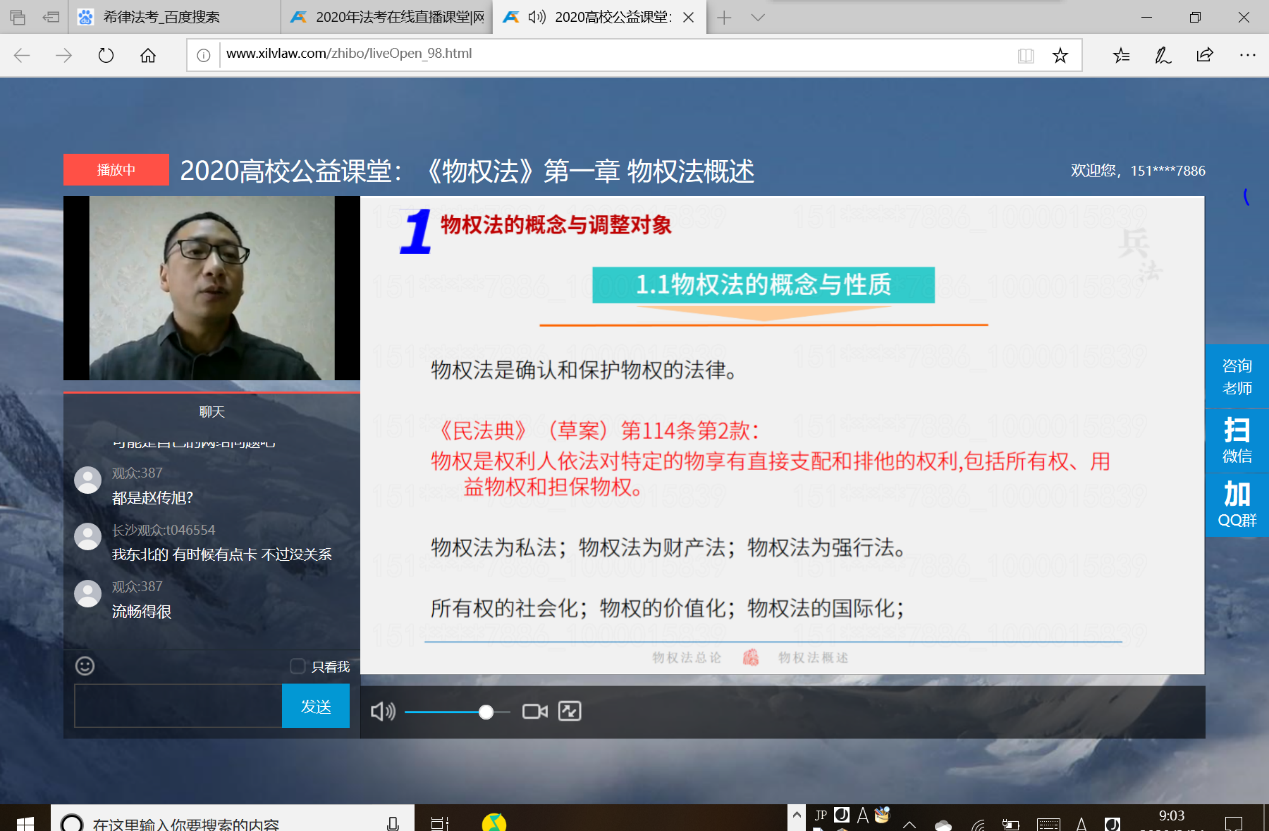Click the fullscreen expand icon in player bar
Screen dimensions: 1269x831
tap(570, 711)
